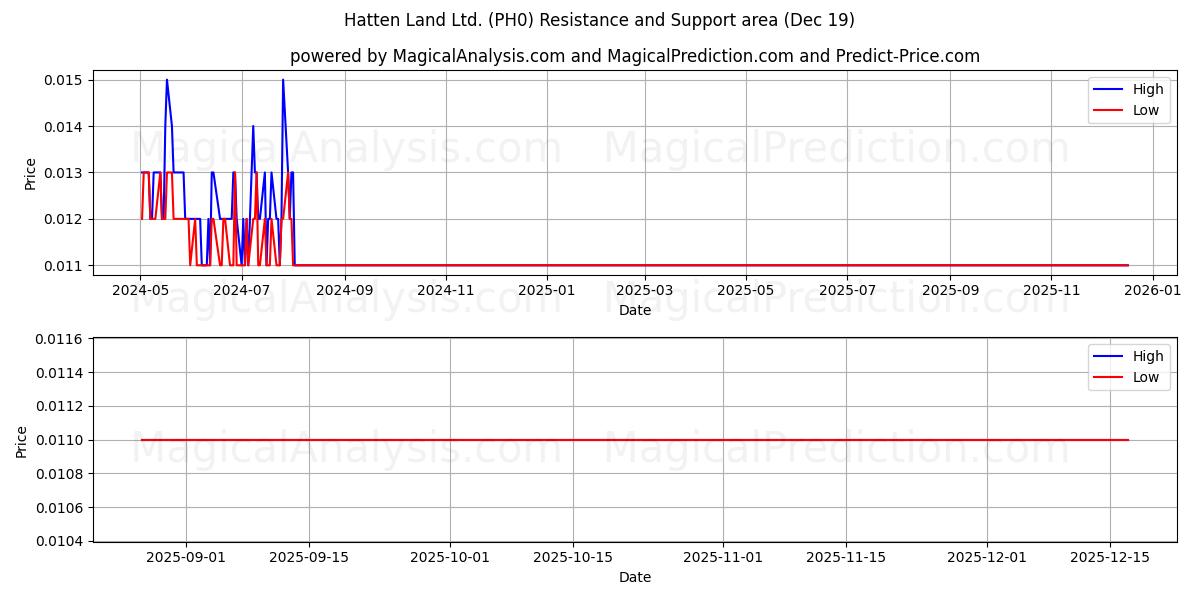Toggle the Low entry in bottom legend

[x=1146, y=377]
